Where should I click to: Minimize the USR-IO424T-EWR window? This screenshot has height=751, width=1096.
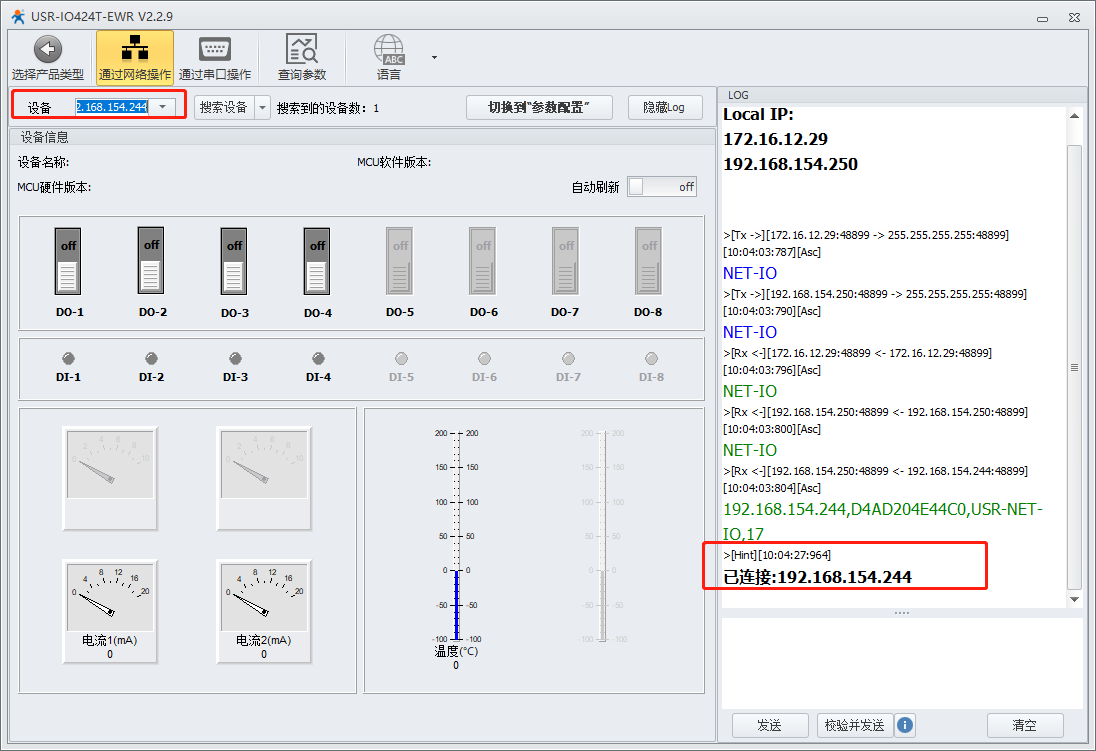[1042, 18]
